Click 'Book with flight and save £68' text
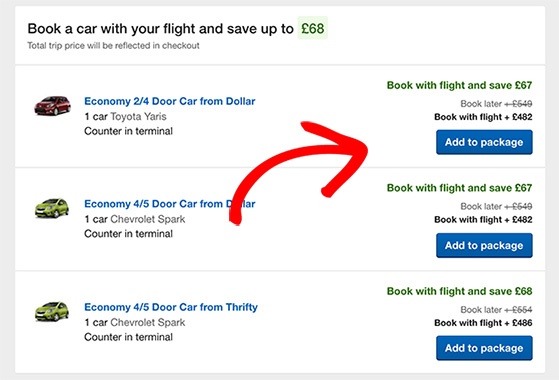The width and height of the screenshot is (559, 380). click(x=460, y=291)
